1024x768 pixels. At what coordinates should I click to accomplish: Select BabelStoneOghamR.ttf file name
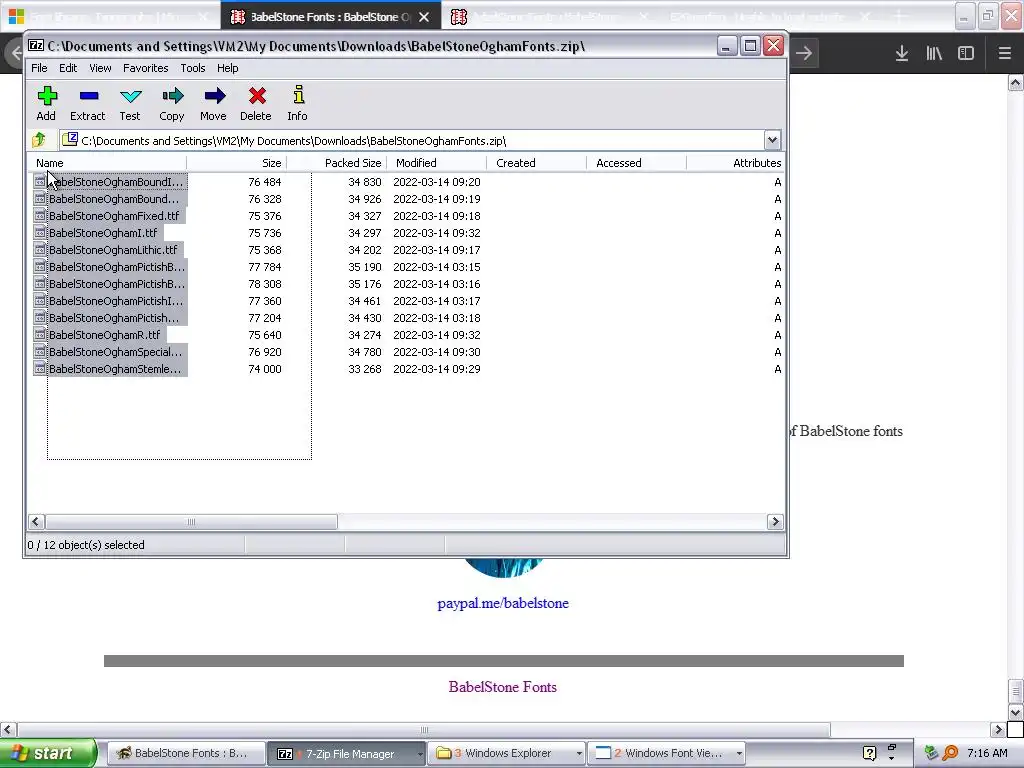pos(104,334)
